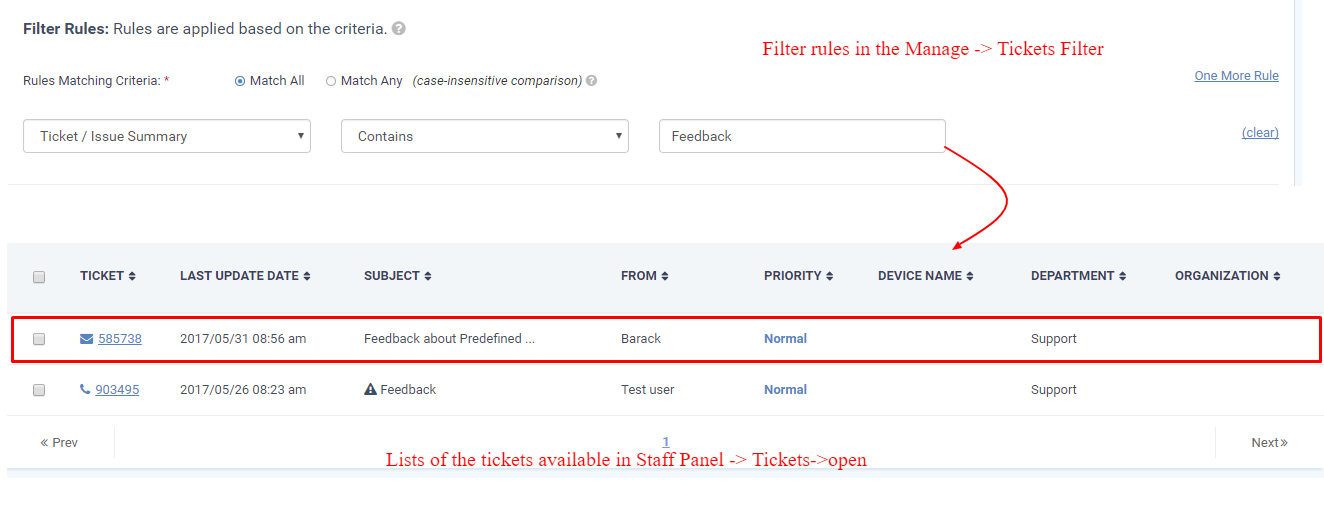The height and width of the screenshot is (505, 1324).
Task: Click warning triangle icon beside Feedback subject
Action: [x=370, y=390]
